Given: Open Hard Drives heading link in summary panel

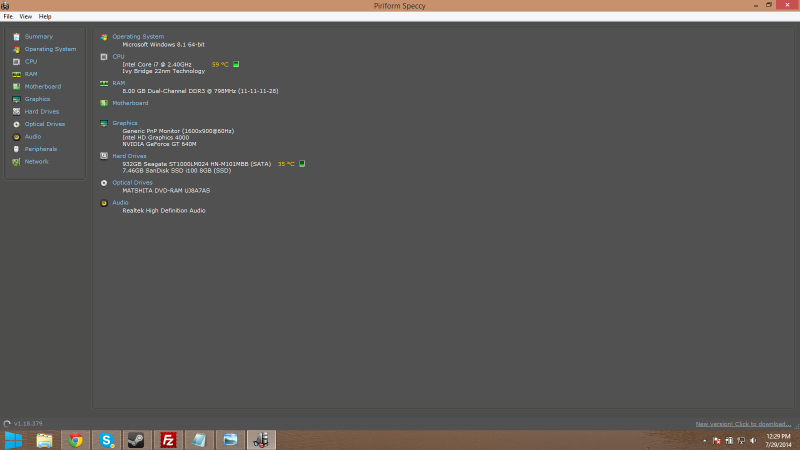Looking at the screenshot, I should (129, 156).
